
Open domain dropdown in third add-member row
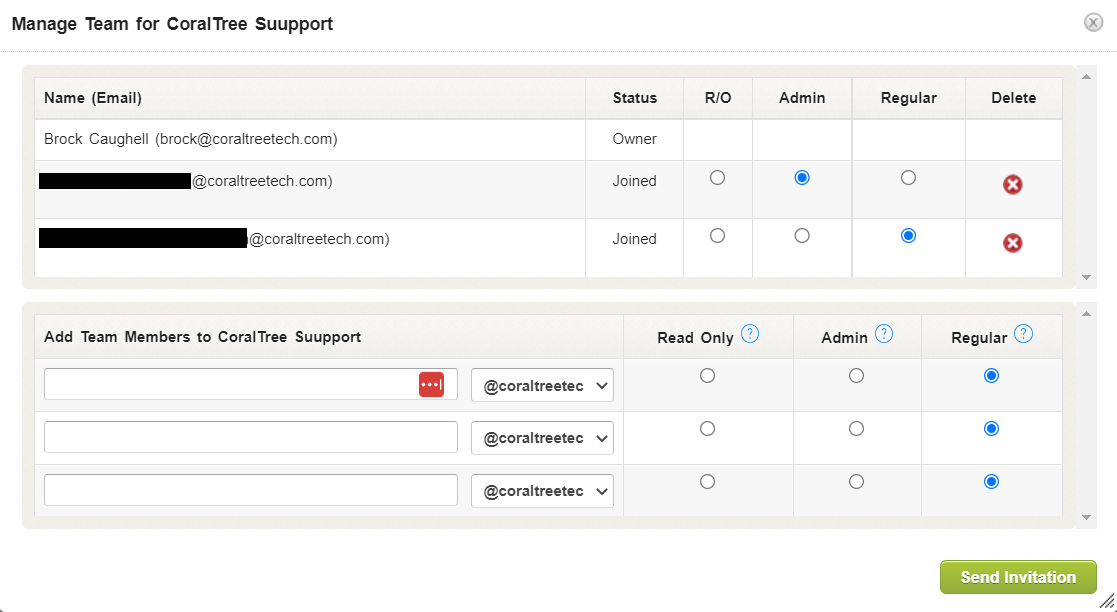click(542, 491)
